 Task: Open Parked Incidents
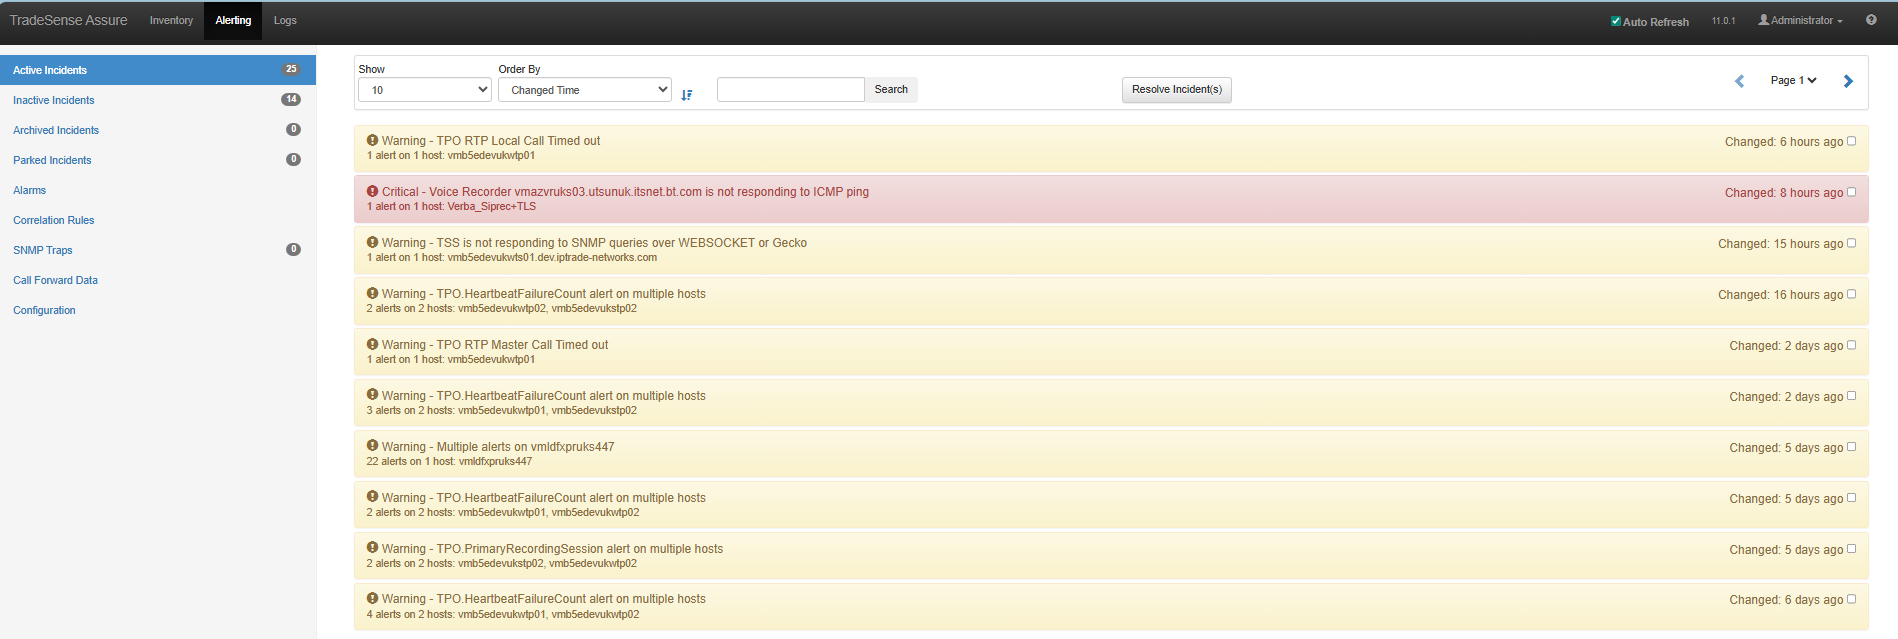[x=52, y=160]
